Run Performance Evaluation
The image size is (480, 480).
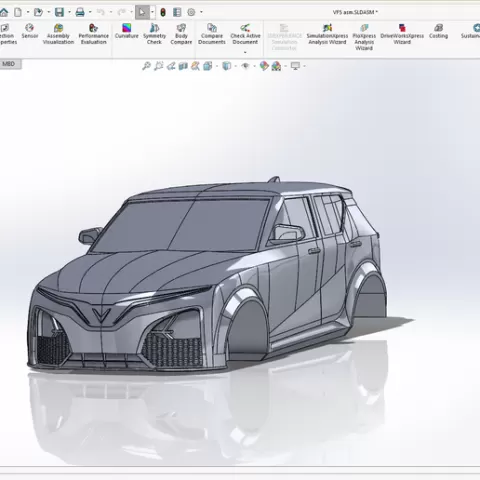94,34
